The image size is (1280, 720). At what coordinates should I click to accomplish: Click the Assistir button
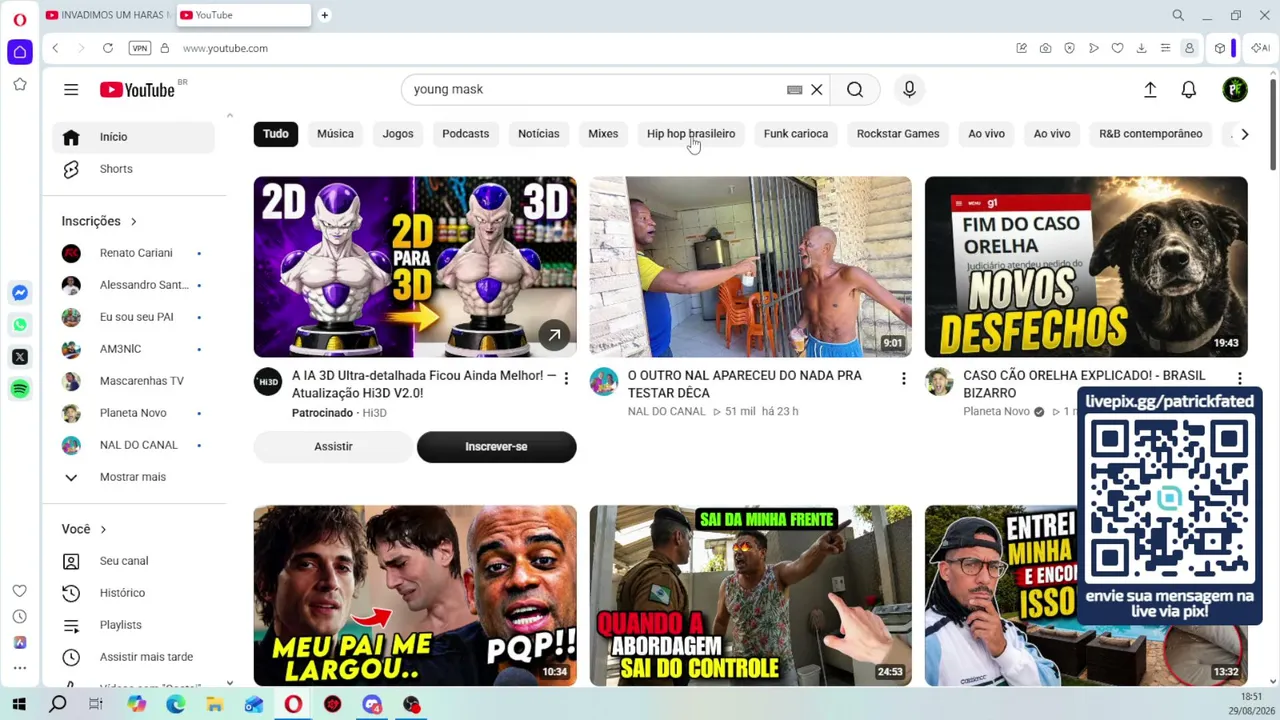(x=333, y=447)
